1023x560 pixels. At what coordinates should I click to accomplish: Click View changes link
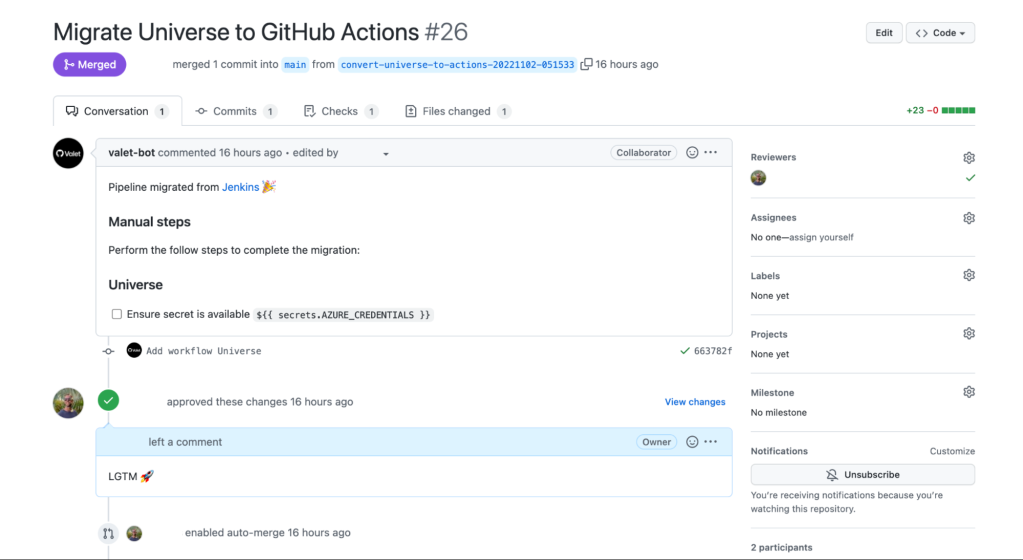coord(695,402)
